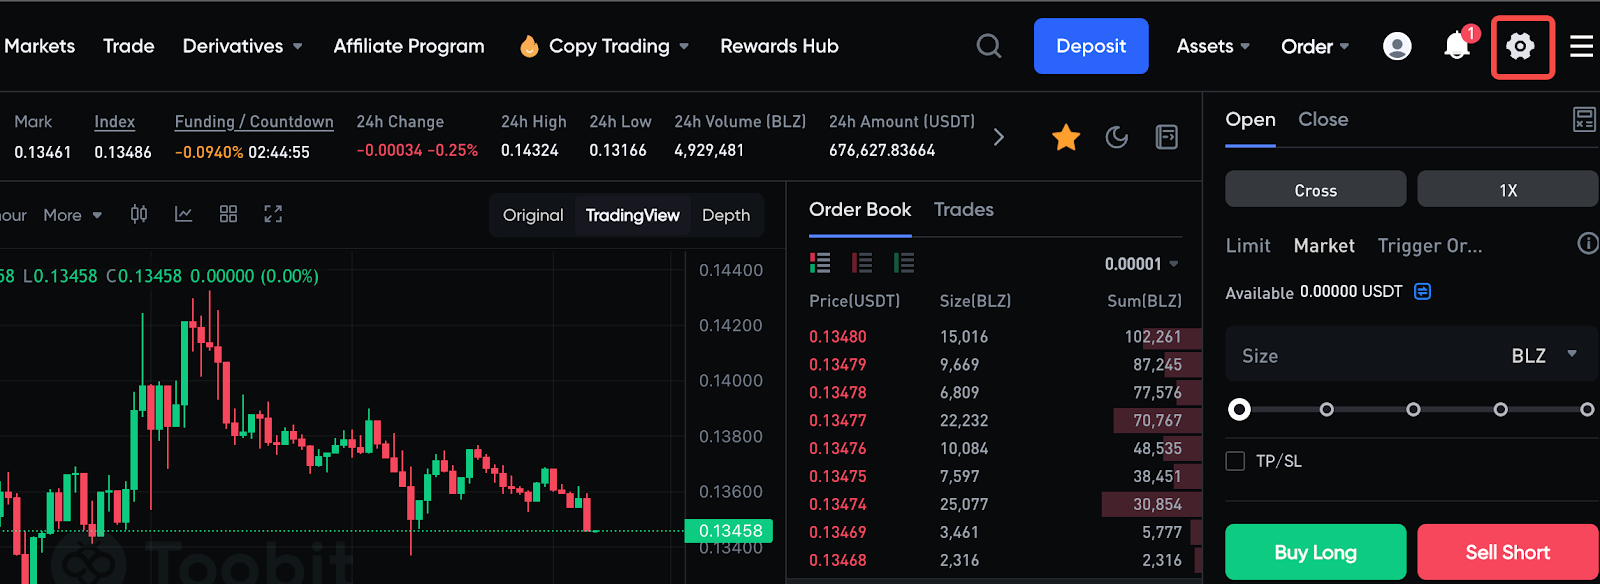Set size slider to second marker
This screenshot has width=1600, height=584.
1326,409
